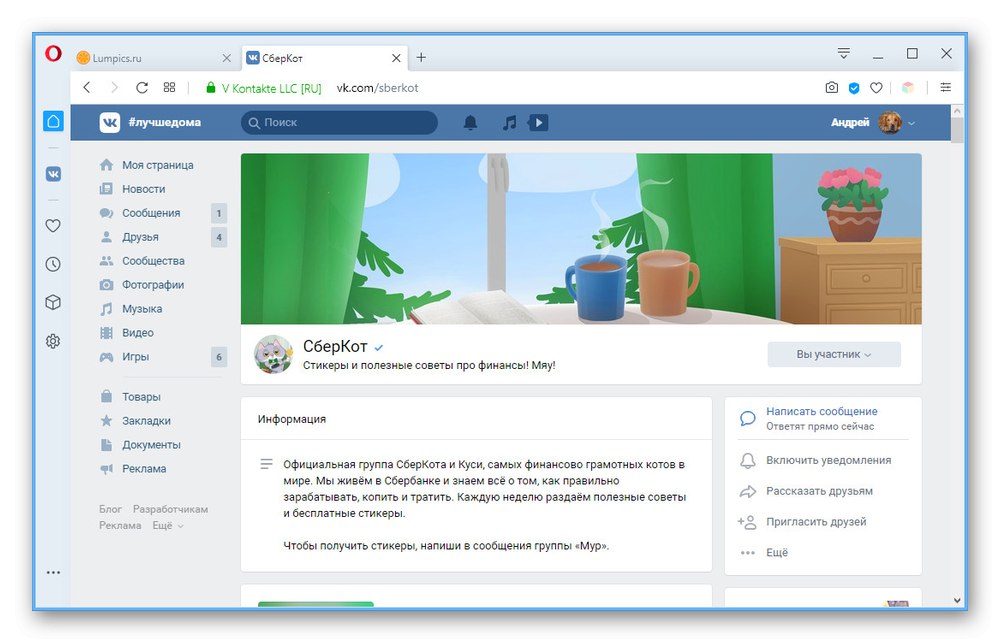Click the Информация section heading
Screen dimensions: 1000x643
pyautogui.click(x=291, y=419)
